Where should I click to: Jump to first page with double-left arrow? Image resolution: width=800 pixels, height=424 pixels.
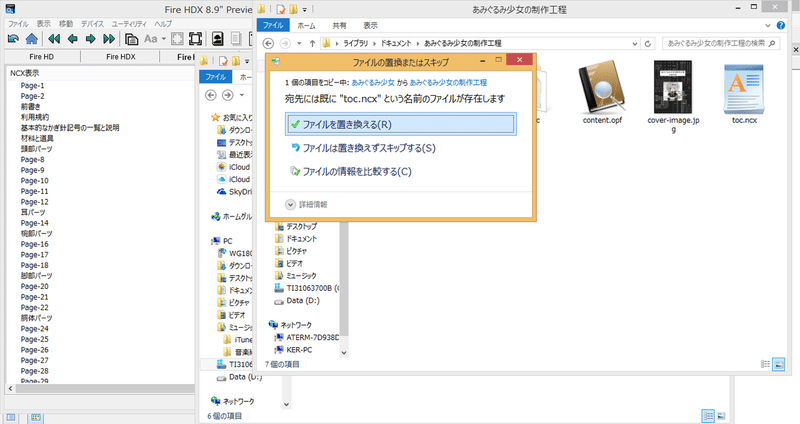click(x=54, y=39)
